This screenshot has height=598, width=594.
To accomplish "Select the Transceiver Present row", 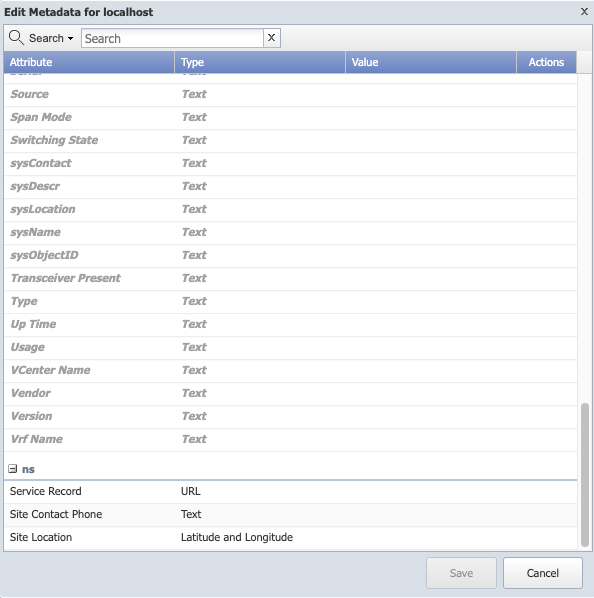I will coord(291,278).
